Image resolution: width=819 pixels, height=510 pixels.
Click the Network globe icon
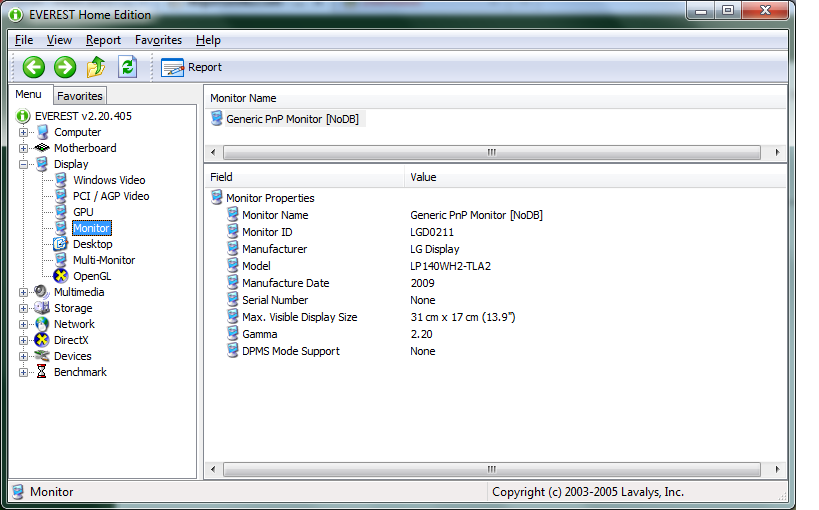tap(42, 324)
